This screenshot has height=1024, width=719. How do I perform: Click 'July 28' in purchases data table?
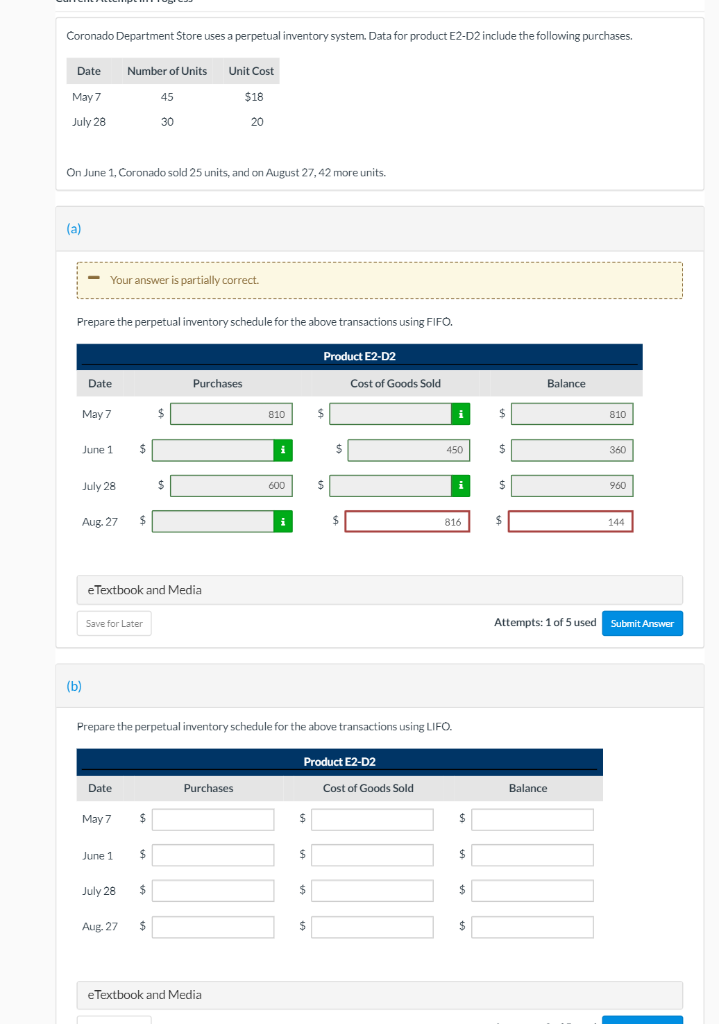tap(89, 122)
